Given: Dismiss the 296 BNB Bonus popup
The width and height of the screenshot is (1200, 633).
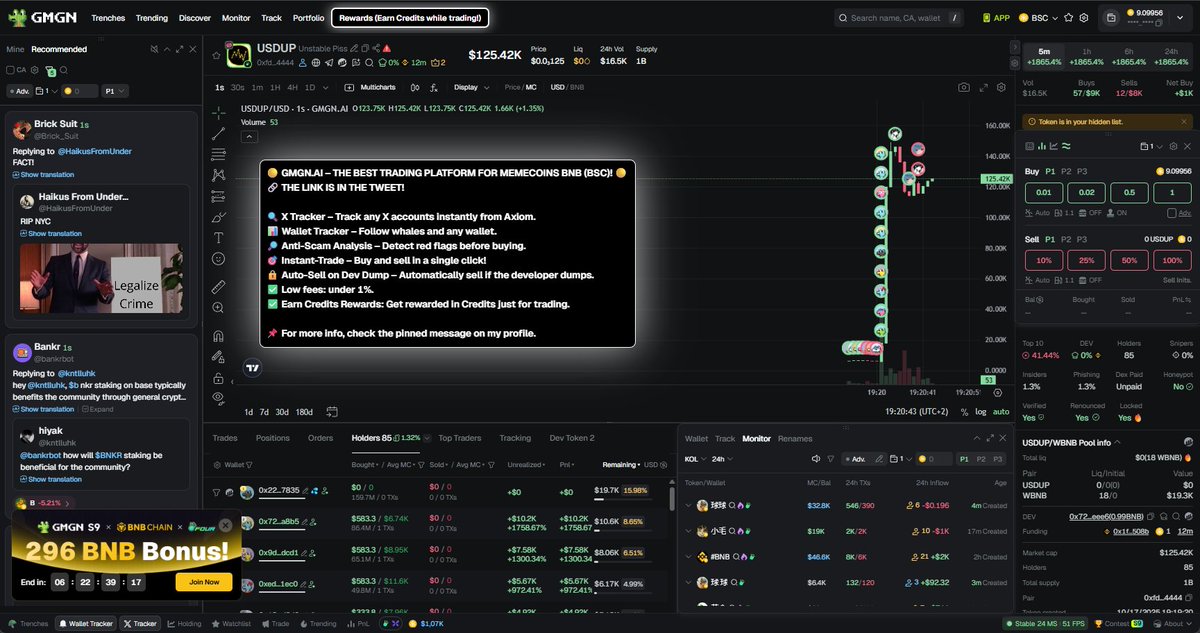Looking at the screenshot, I should [x=226, y=525].
